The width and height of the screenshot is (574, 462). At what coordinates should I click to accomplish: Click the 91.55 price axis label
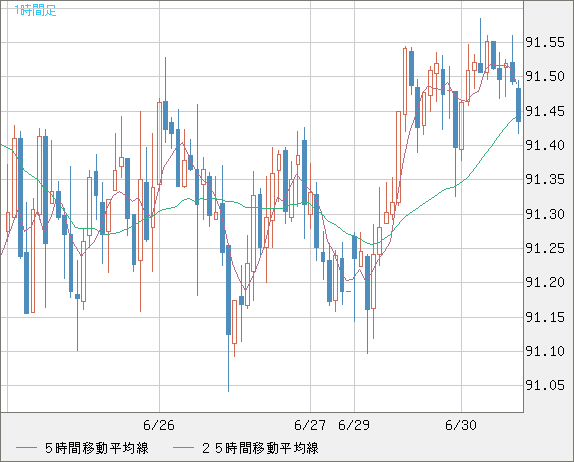545,43
